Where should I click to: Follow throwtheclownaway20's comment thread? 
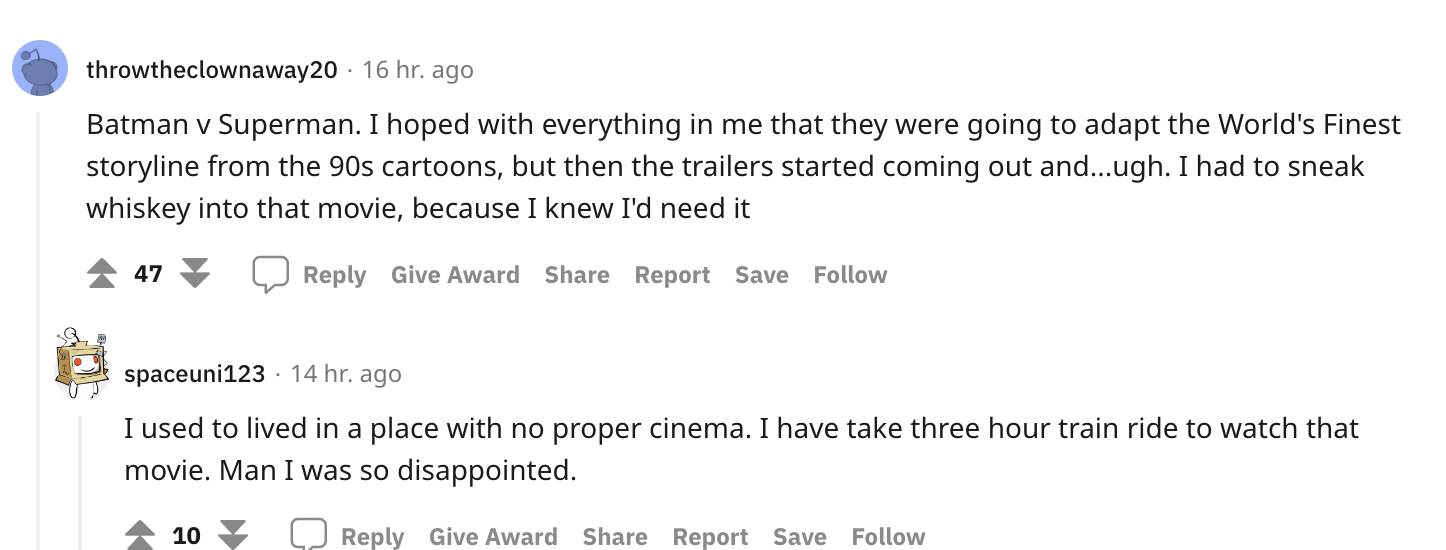click(x=850, y=275)
